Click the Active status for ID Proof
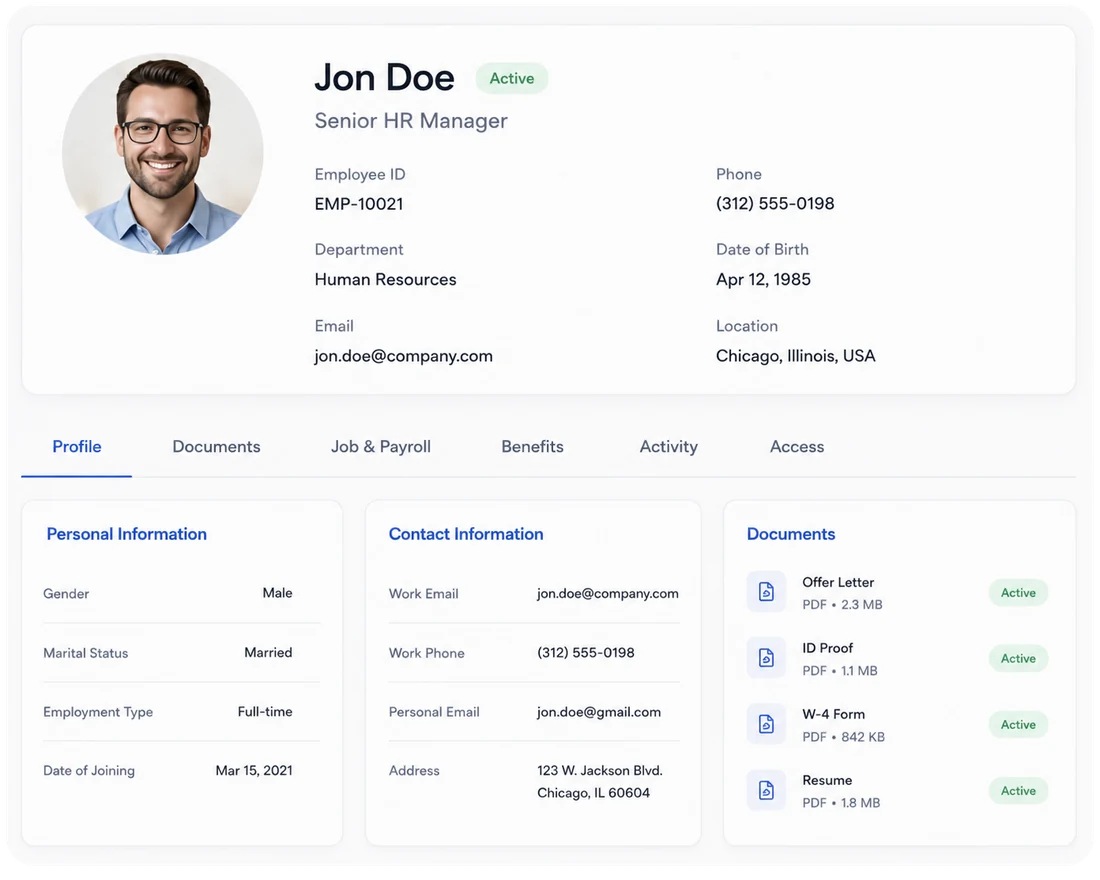The image size is (1100, 880). coord(1018,659)
